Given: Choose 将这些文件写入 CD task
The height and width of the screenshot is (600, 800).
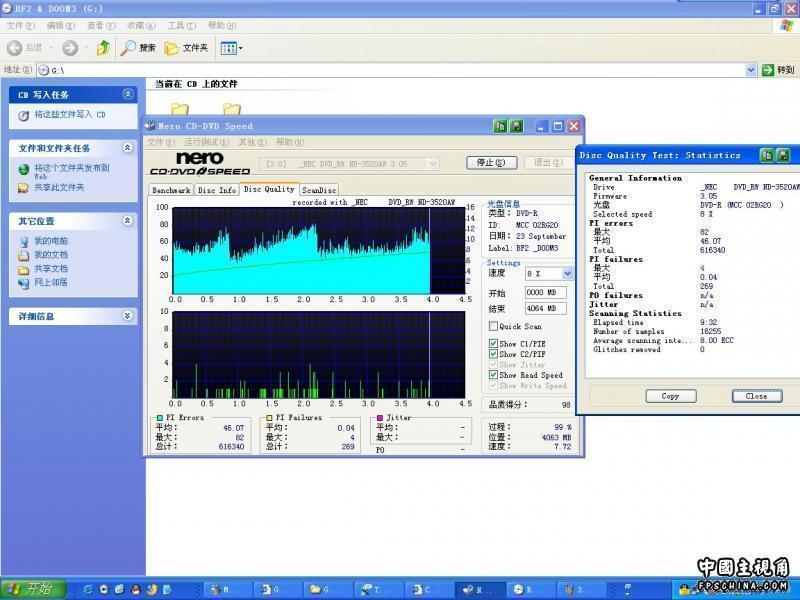Looking at the screenshot, I should point(69,115).
